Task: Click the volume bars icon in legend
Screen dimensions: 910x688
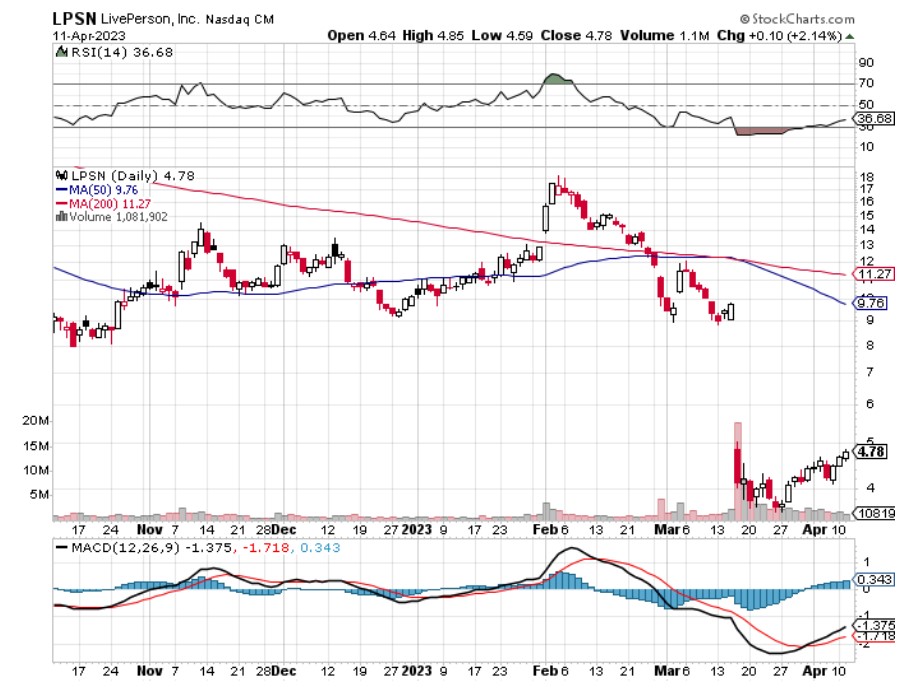Action: (x=60, y=214)
